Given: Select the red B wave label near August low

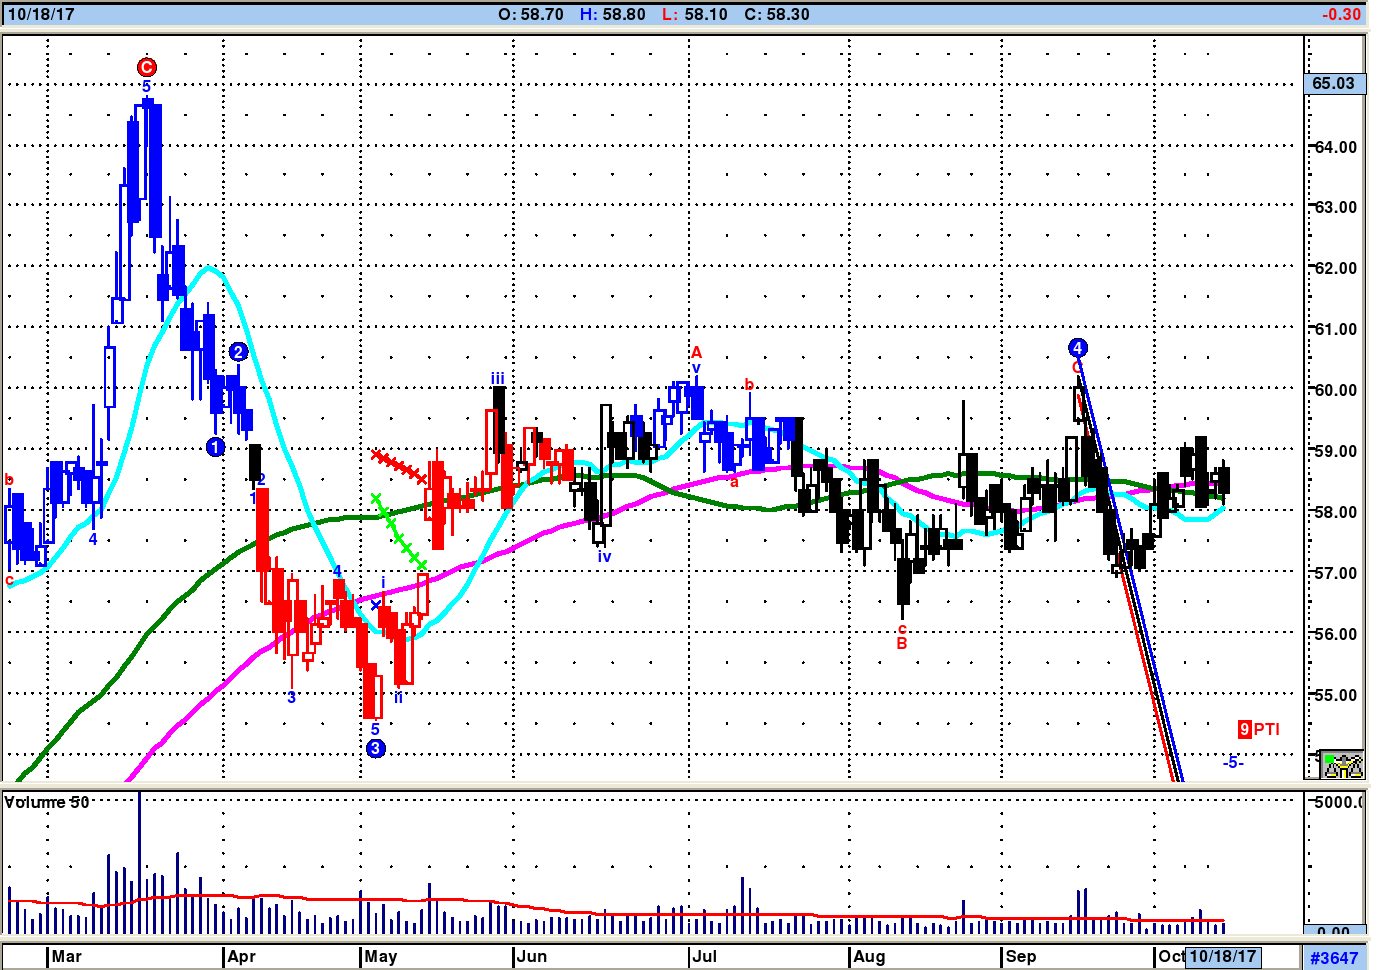Looking at the screenshot, I should coord(902,644).
